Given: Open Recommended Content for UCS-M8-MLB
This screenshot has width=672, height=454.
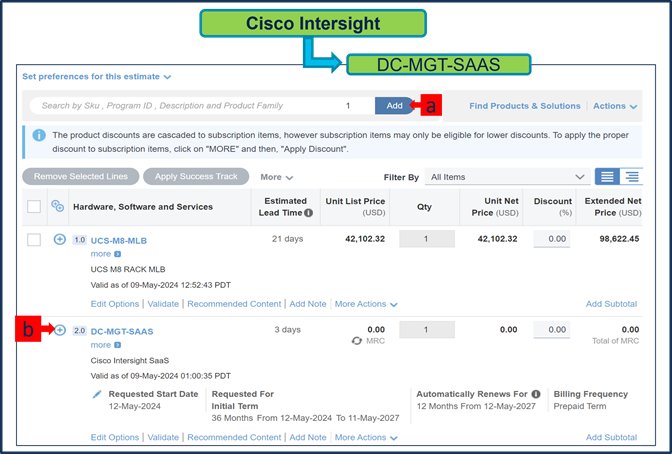Looking at the screenshot, I should [234, 304].
